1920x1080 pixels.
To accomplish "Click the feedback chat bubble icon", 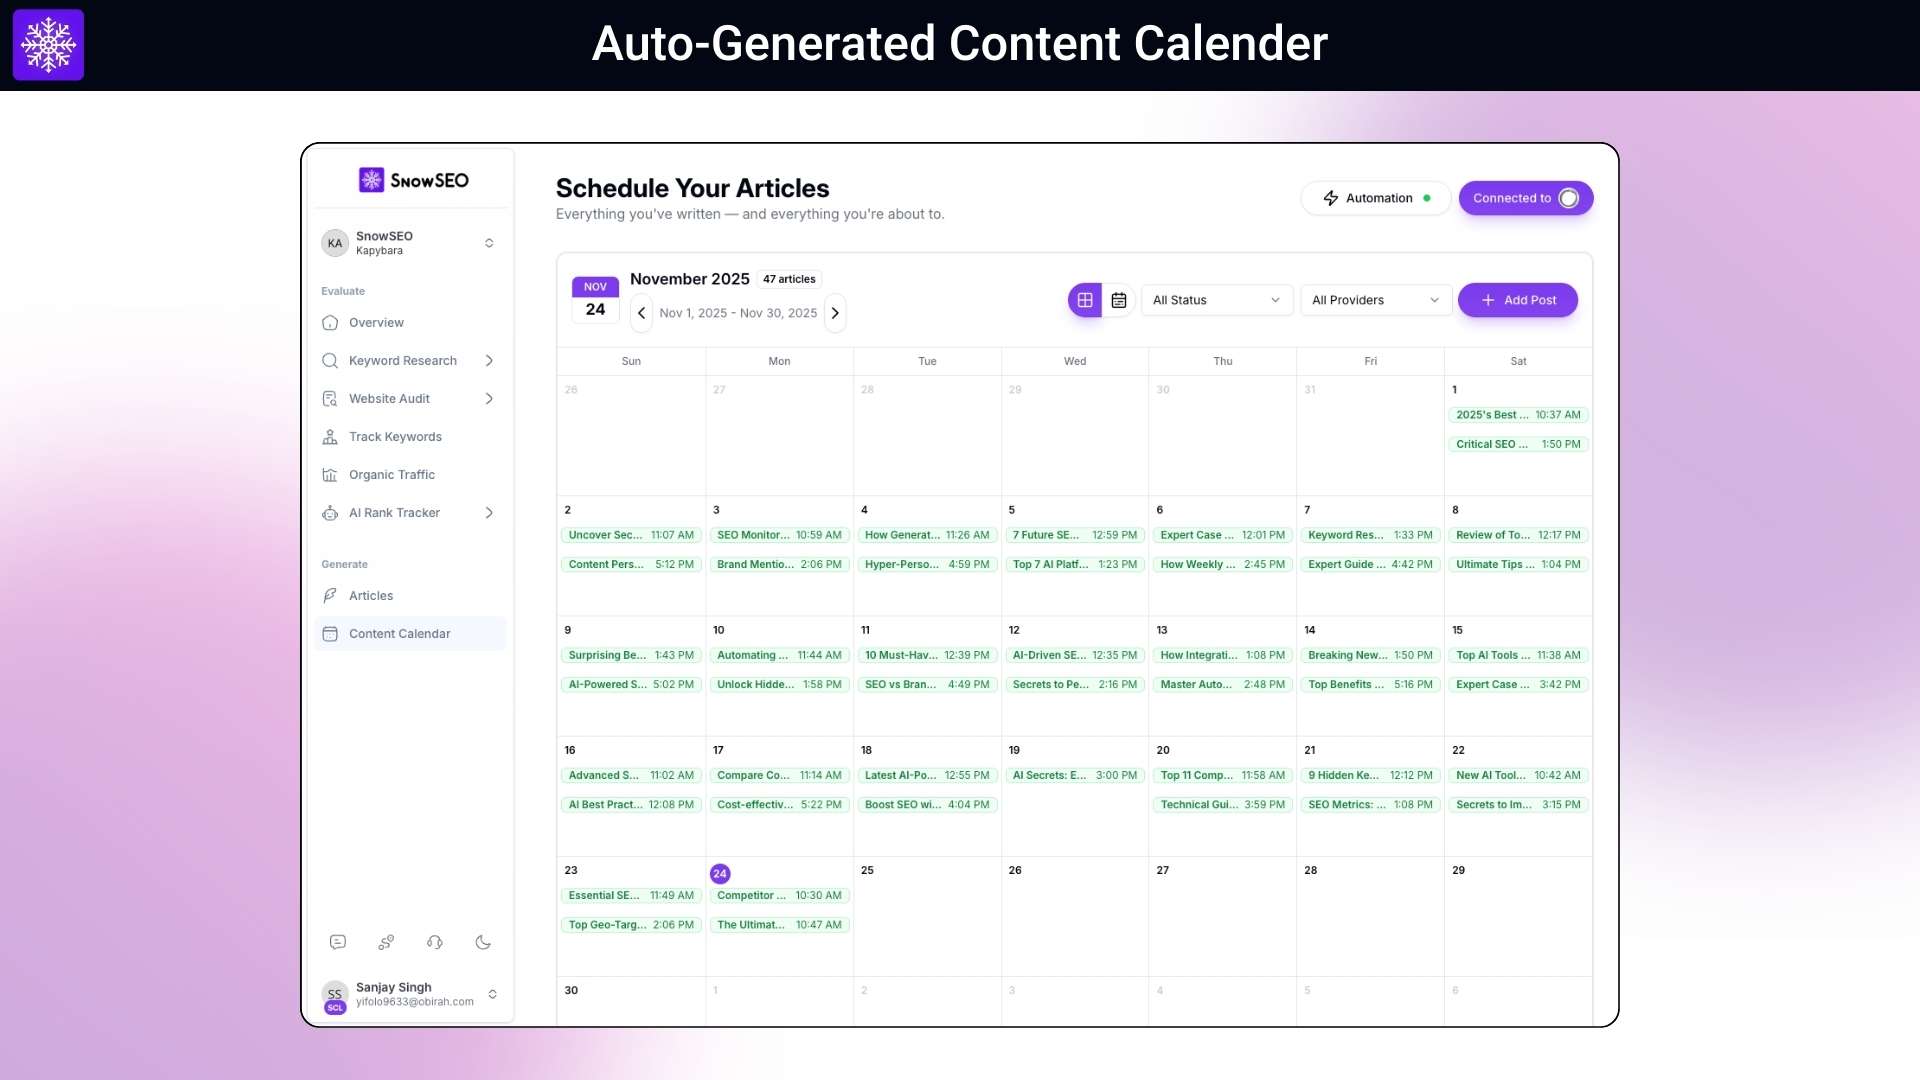I will point(338,942).
